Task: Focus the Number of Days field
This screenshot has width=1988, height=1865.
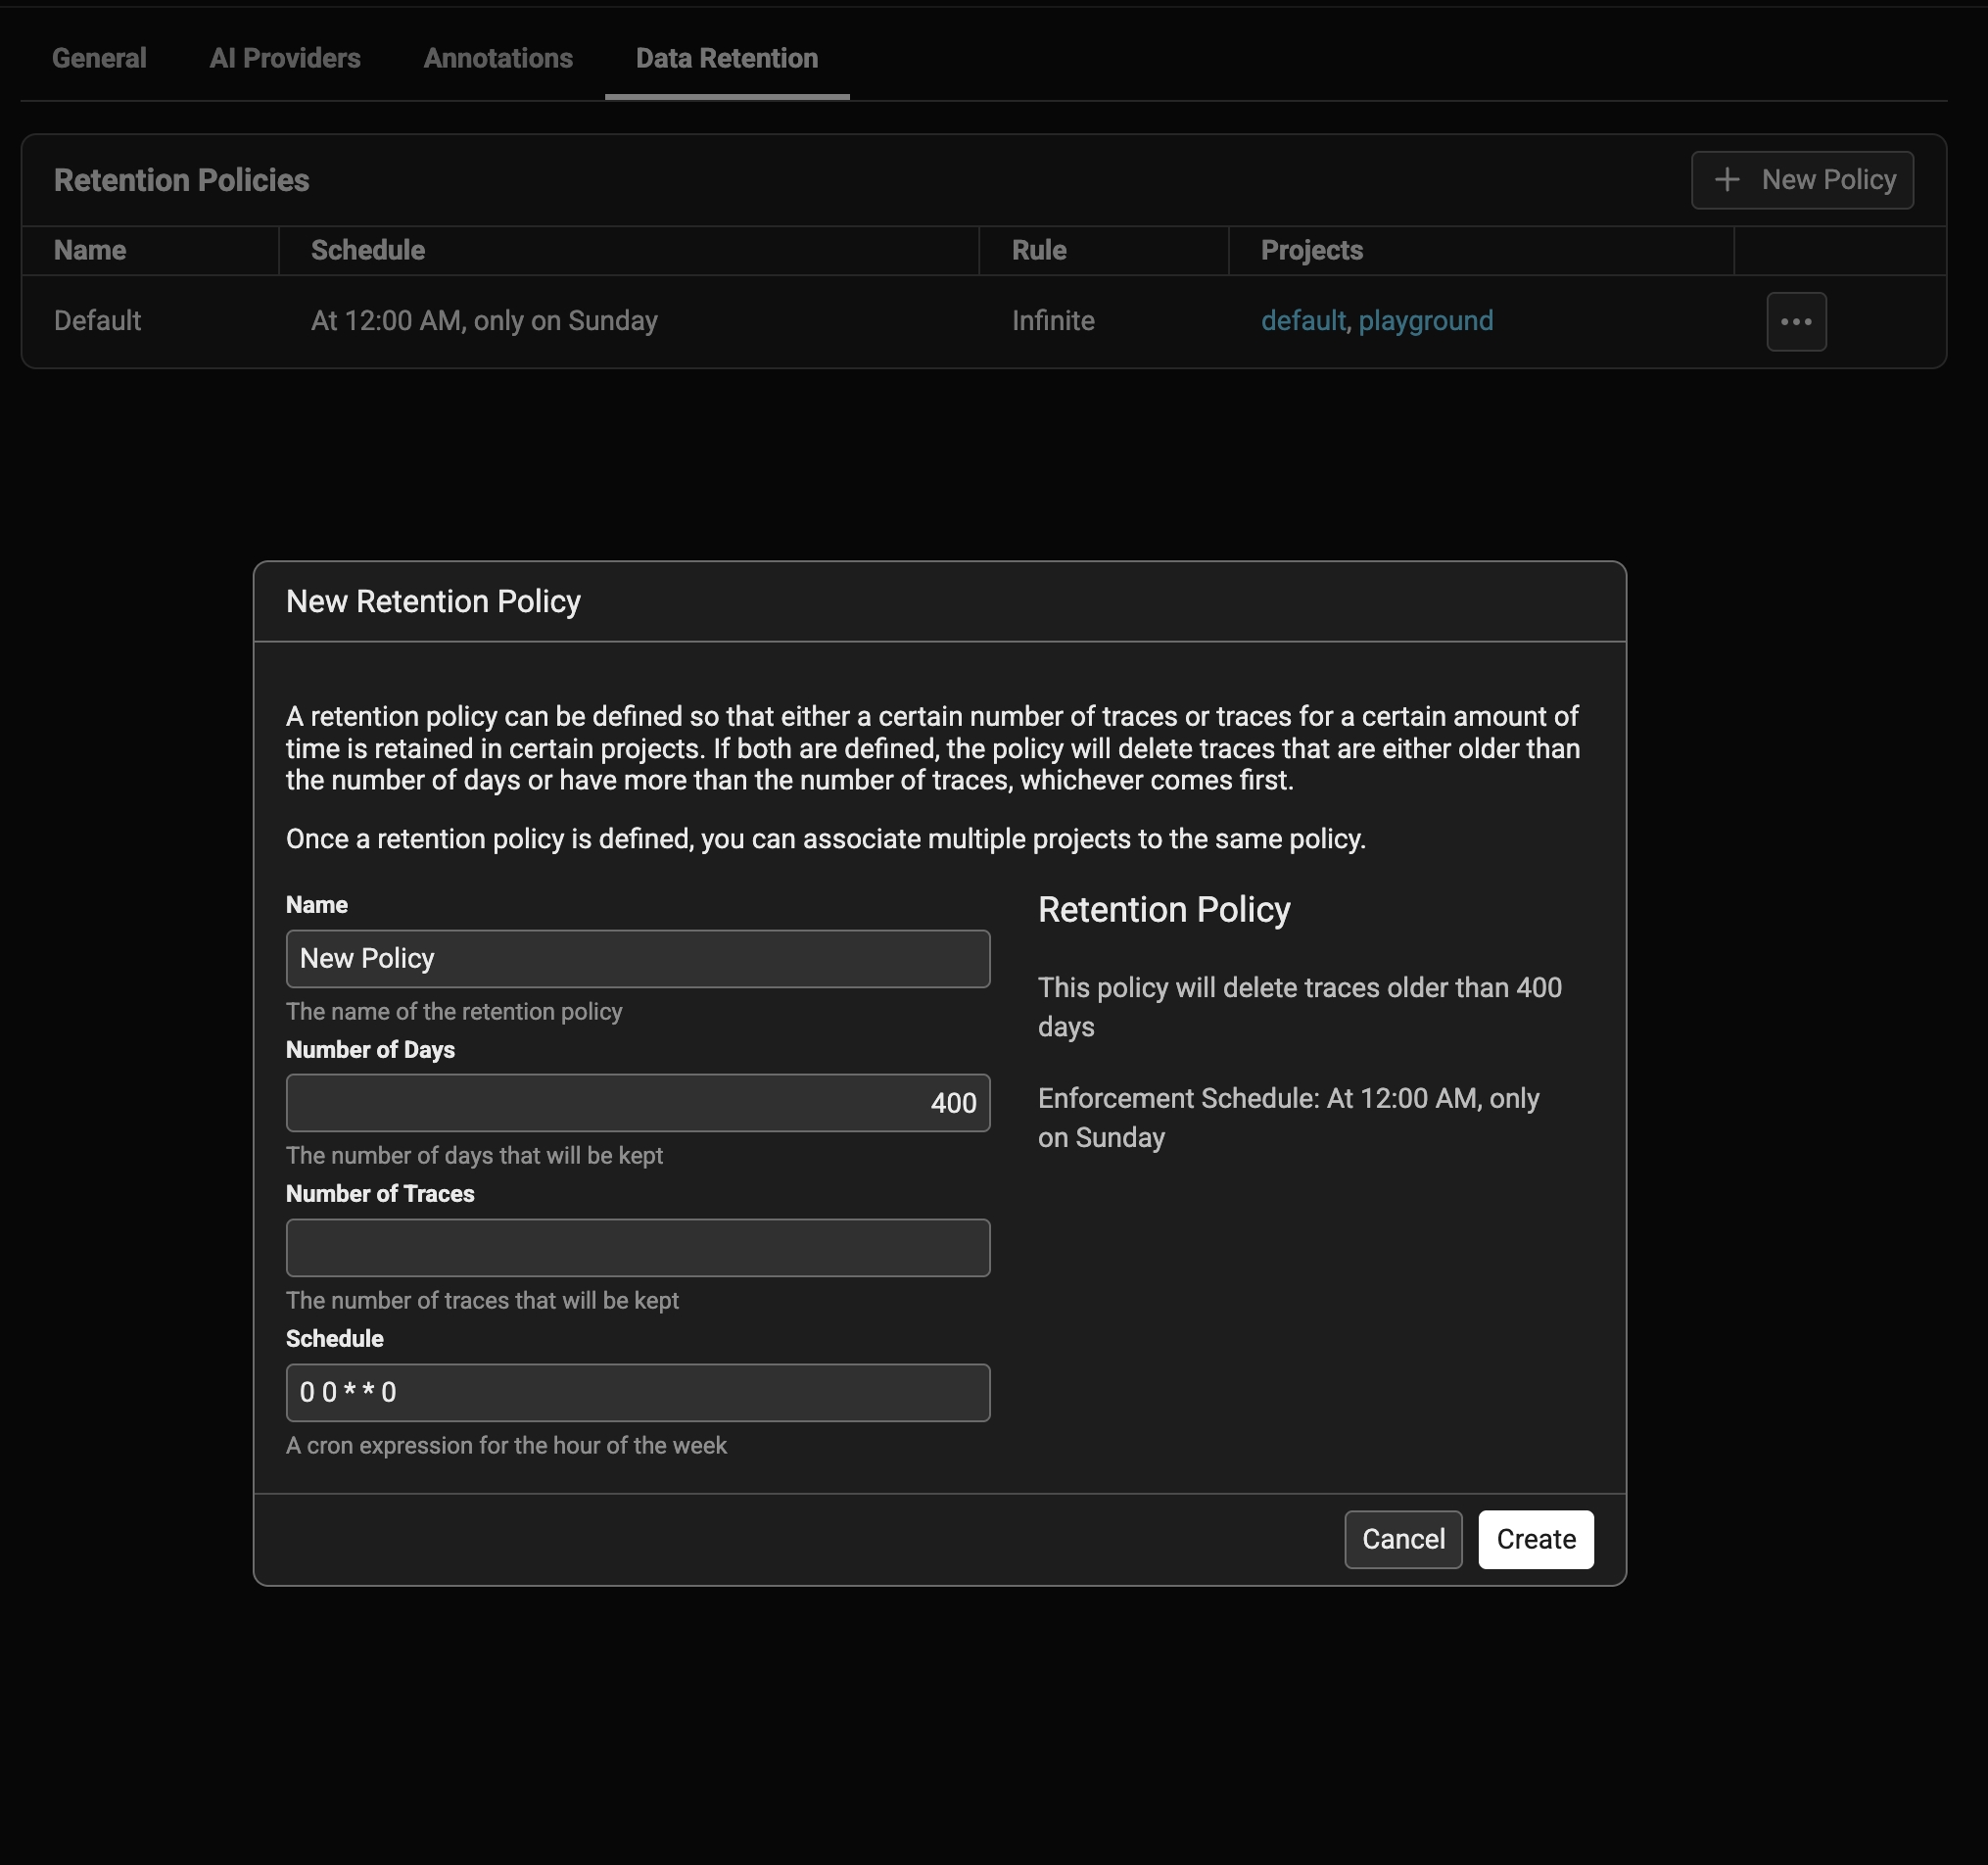Action: (x=637, y=1102)
